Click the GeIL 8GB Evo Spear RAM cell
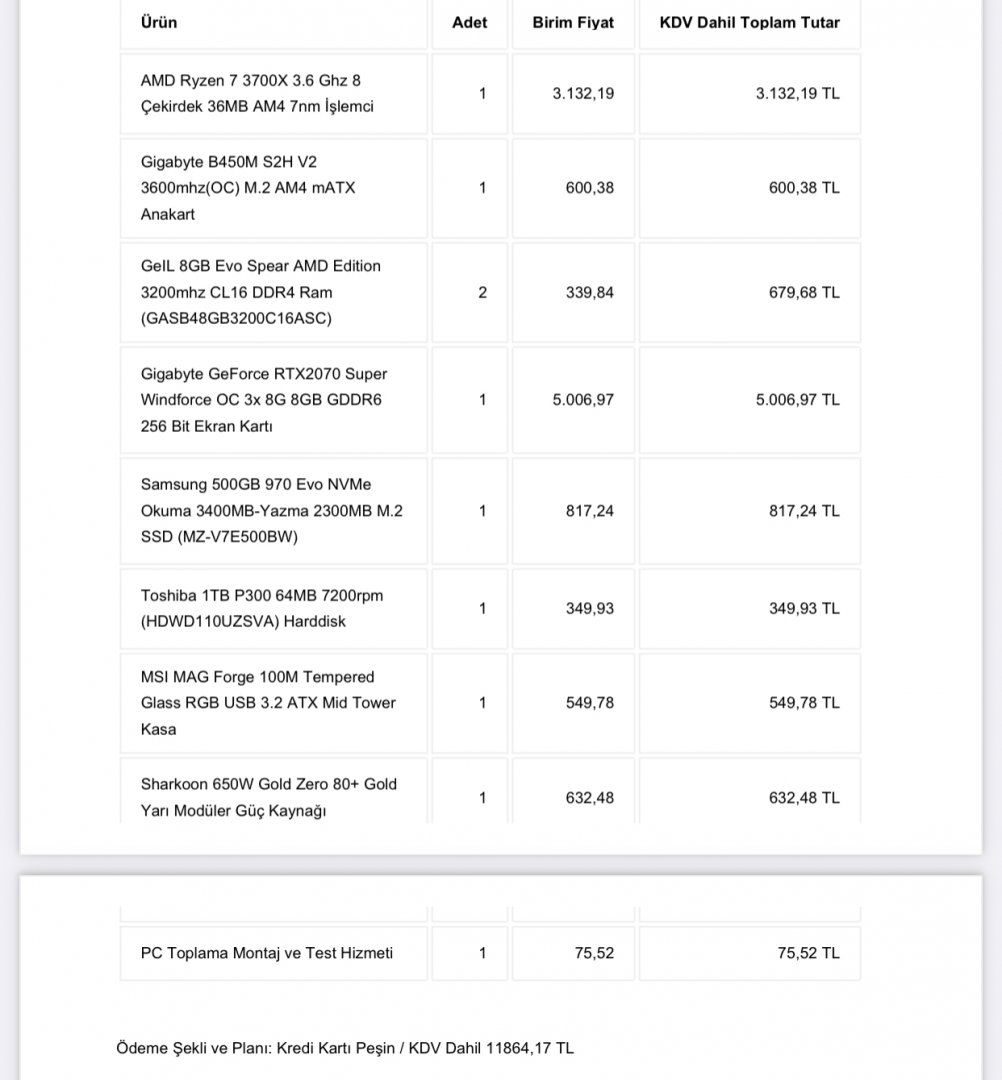The width and height of the screenshot is (1002, 1080). [x=261, y=292]
